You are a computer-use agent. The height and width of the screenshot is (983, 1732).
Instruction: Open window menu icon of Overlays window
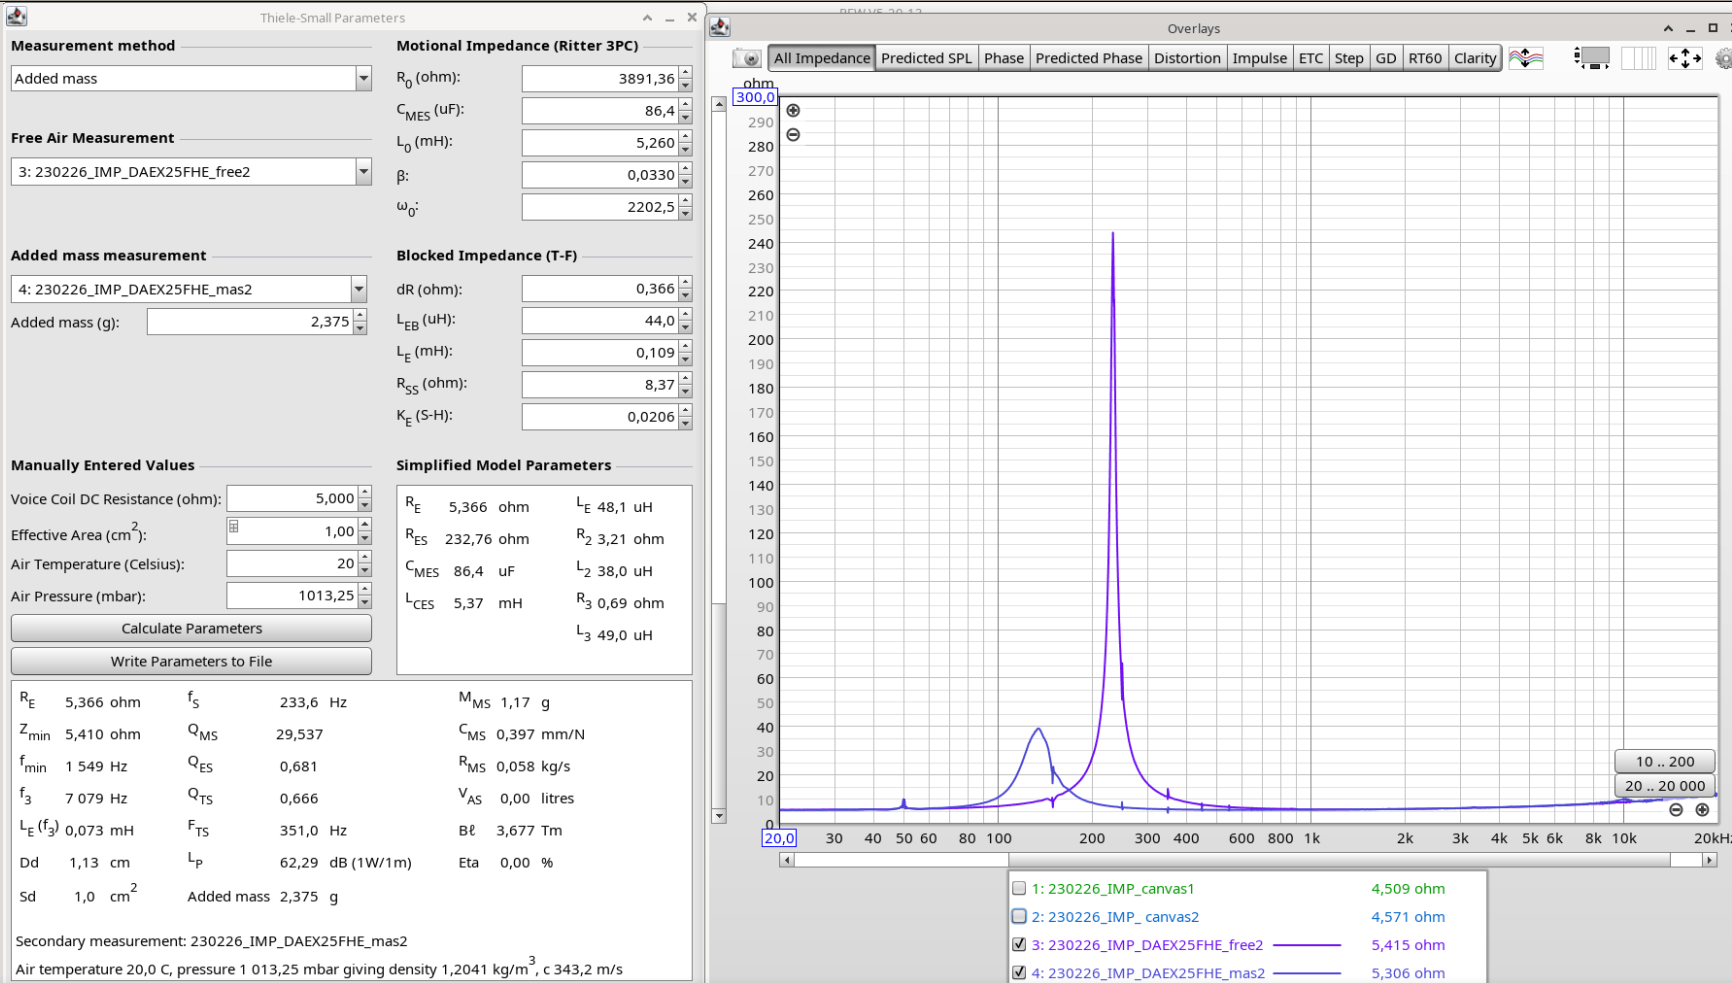click(719, 27)
